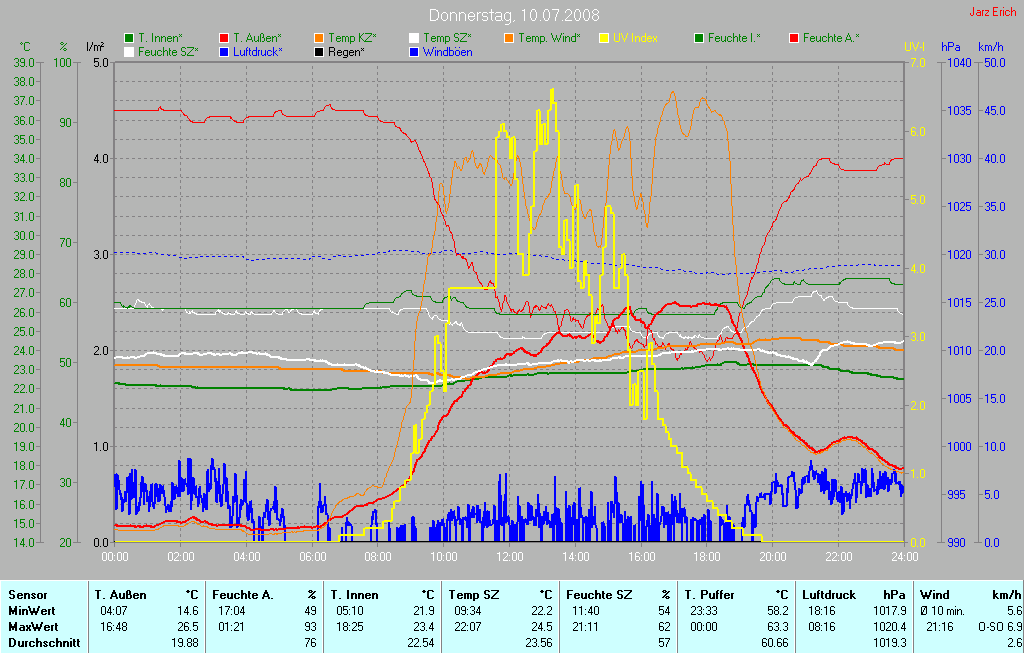
Task: Click Feuchte A. max value 93
Action: [x=310, y=627]
